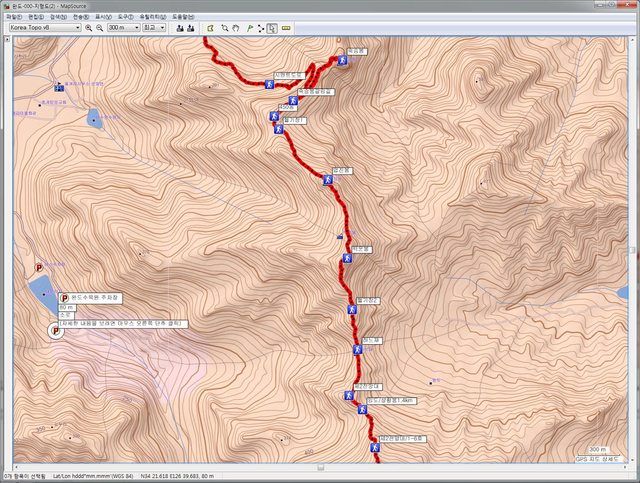
Task: Select the Map tool icon
Action: (x=210, y=28)
